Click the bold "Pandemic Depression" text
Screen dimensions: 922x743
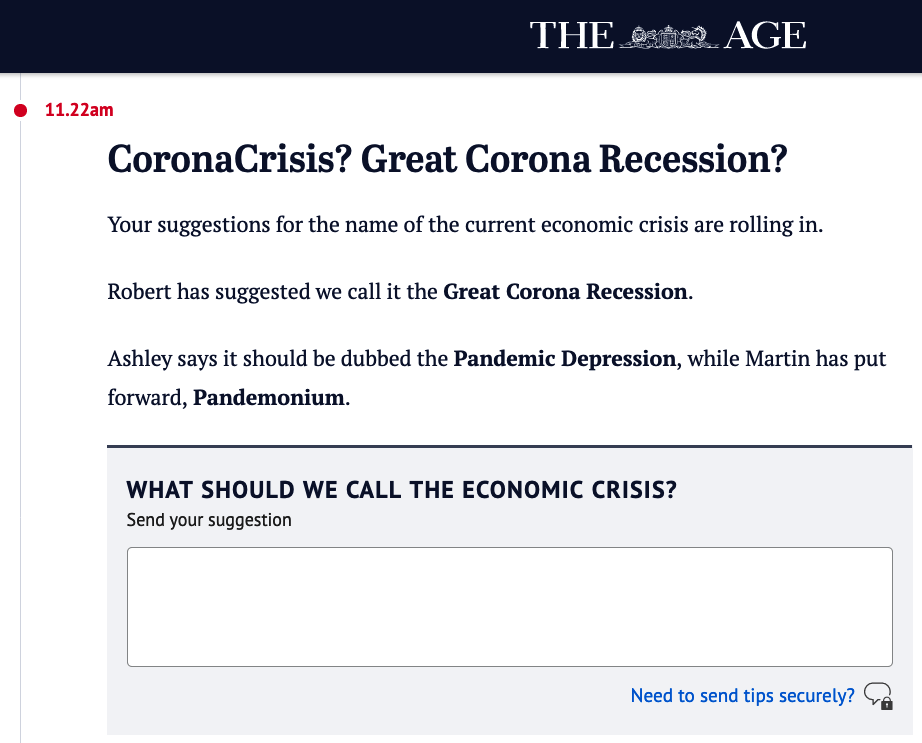pyautogui.click(x=564, y=358)
